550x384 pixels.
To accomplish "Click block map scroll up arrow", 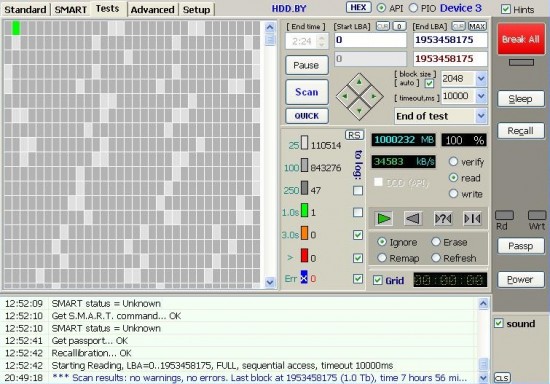I will tap(270, 27).
